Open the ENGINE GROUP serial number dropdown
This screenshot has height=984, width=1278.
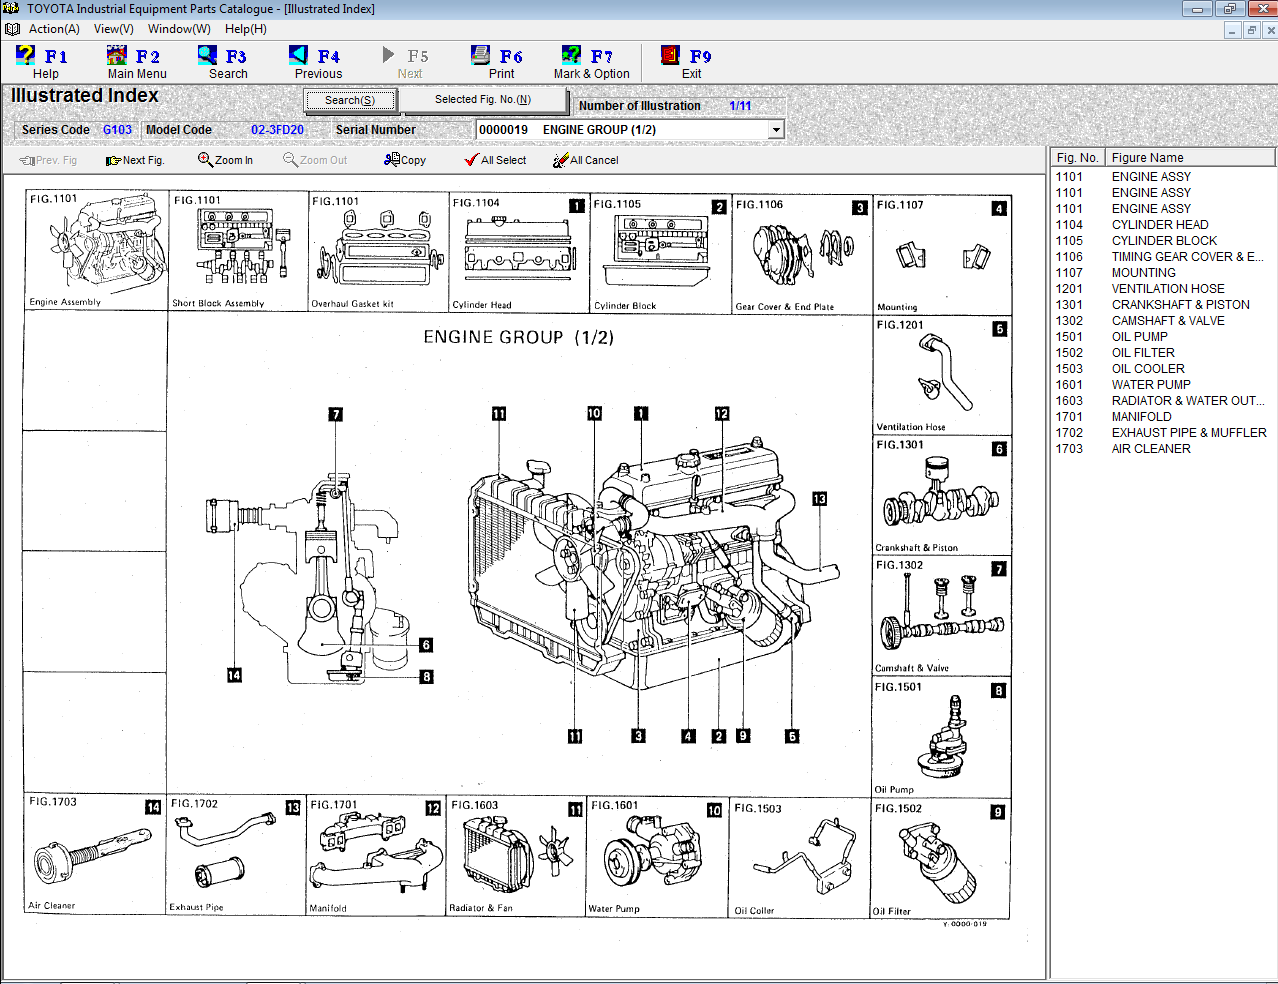pyautogui.click(x=775, y=129)
